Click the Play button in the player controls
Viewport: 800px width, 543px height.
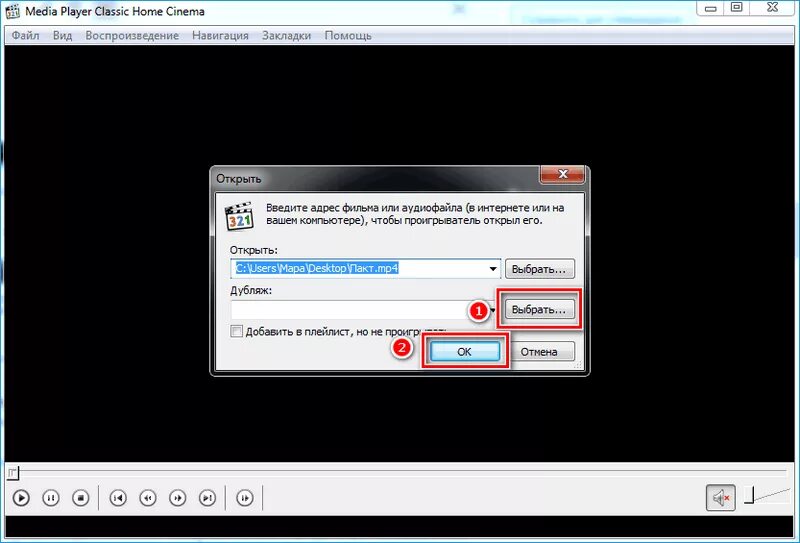point(21,498)
